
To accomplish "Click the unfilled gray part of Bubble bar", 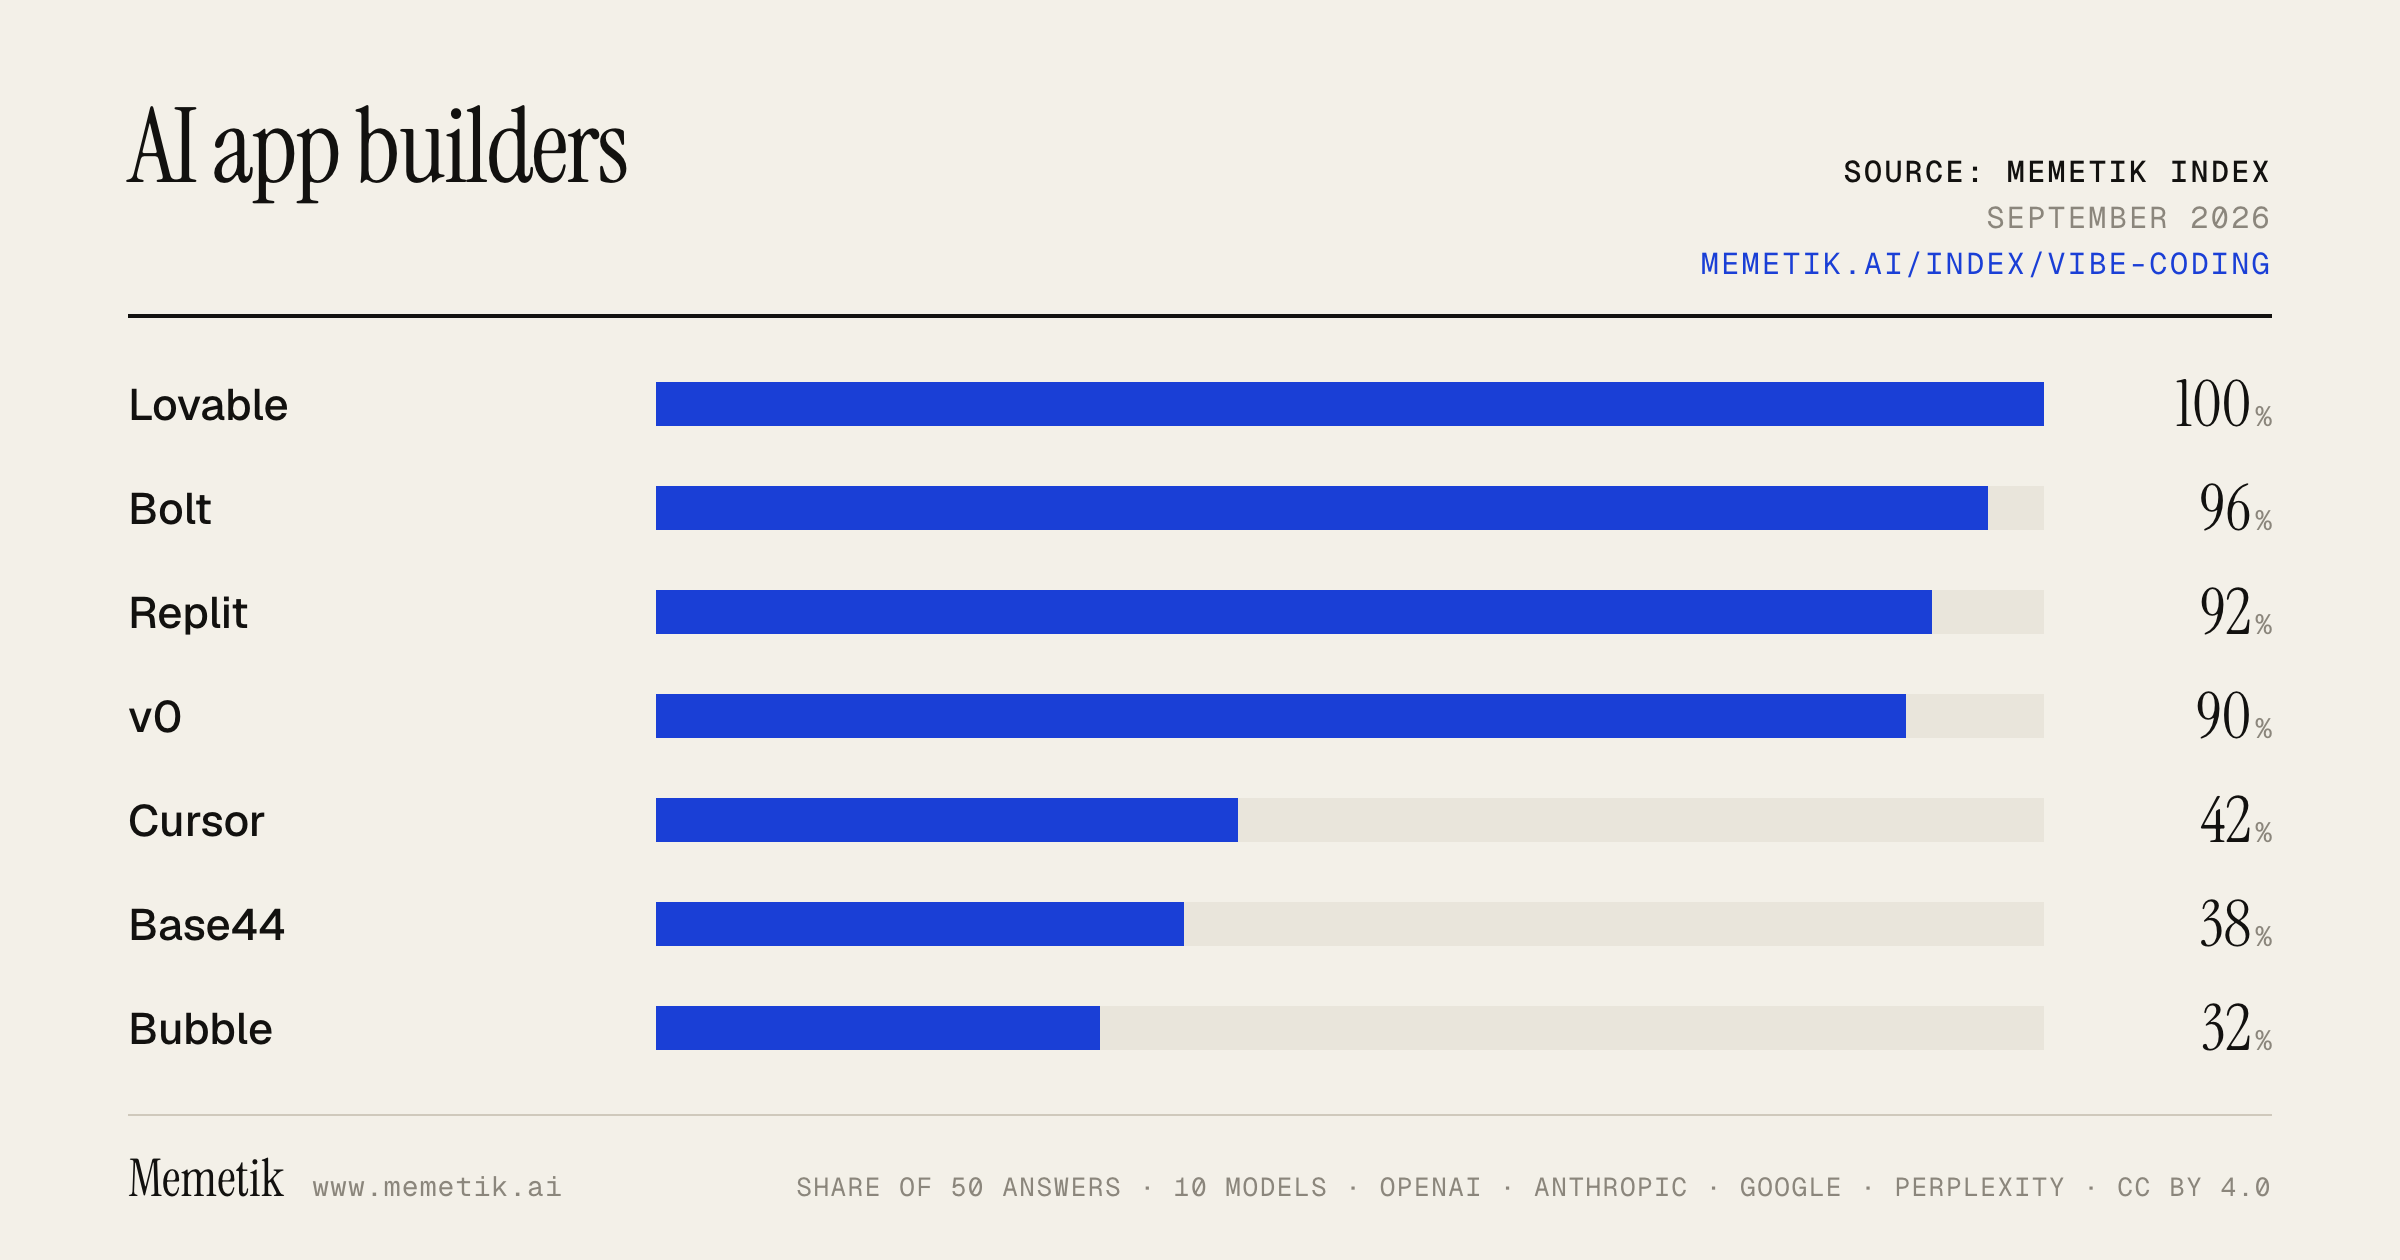I will tap(1572, 1028).
